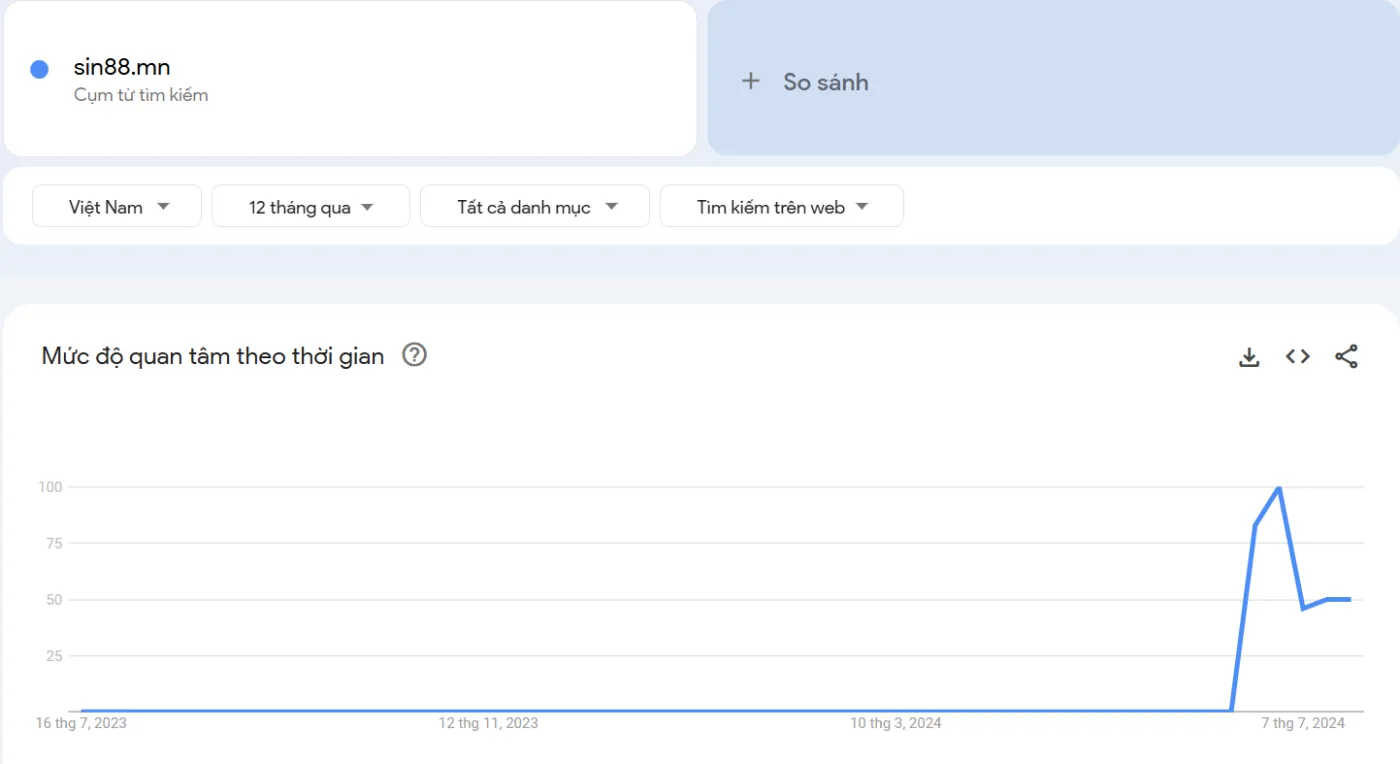Viewport: 1400px width, 764px height.
Task: Open the embed code icon
Action: point(1298,356)
